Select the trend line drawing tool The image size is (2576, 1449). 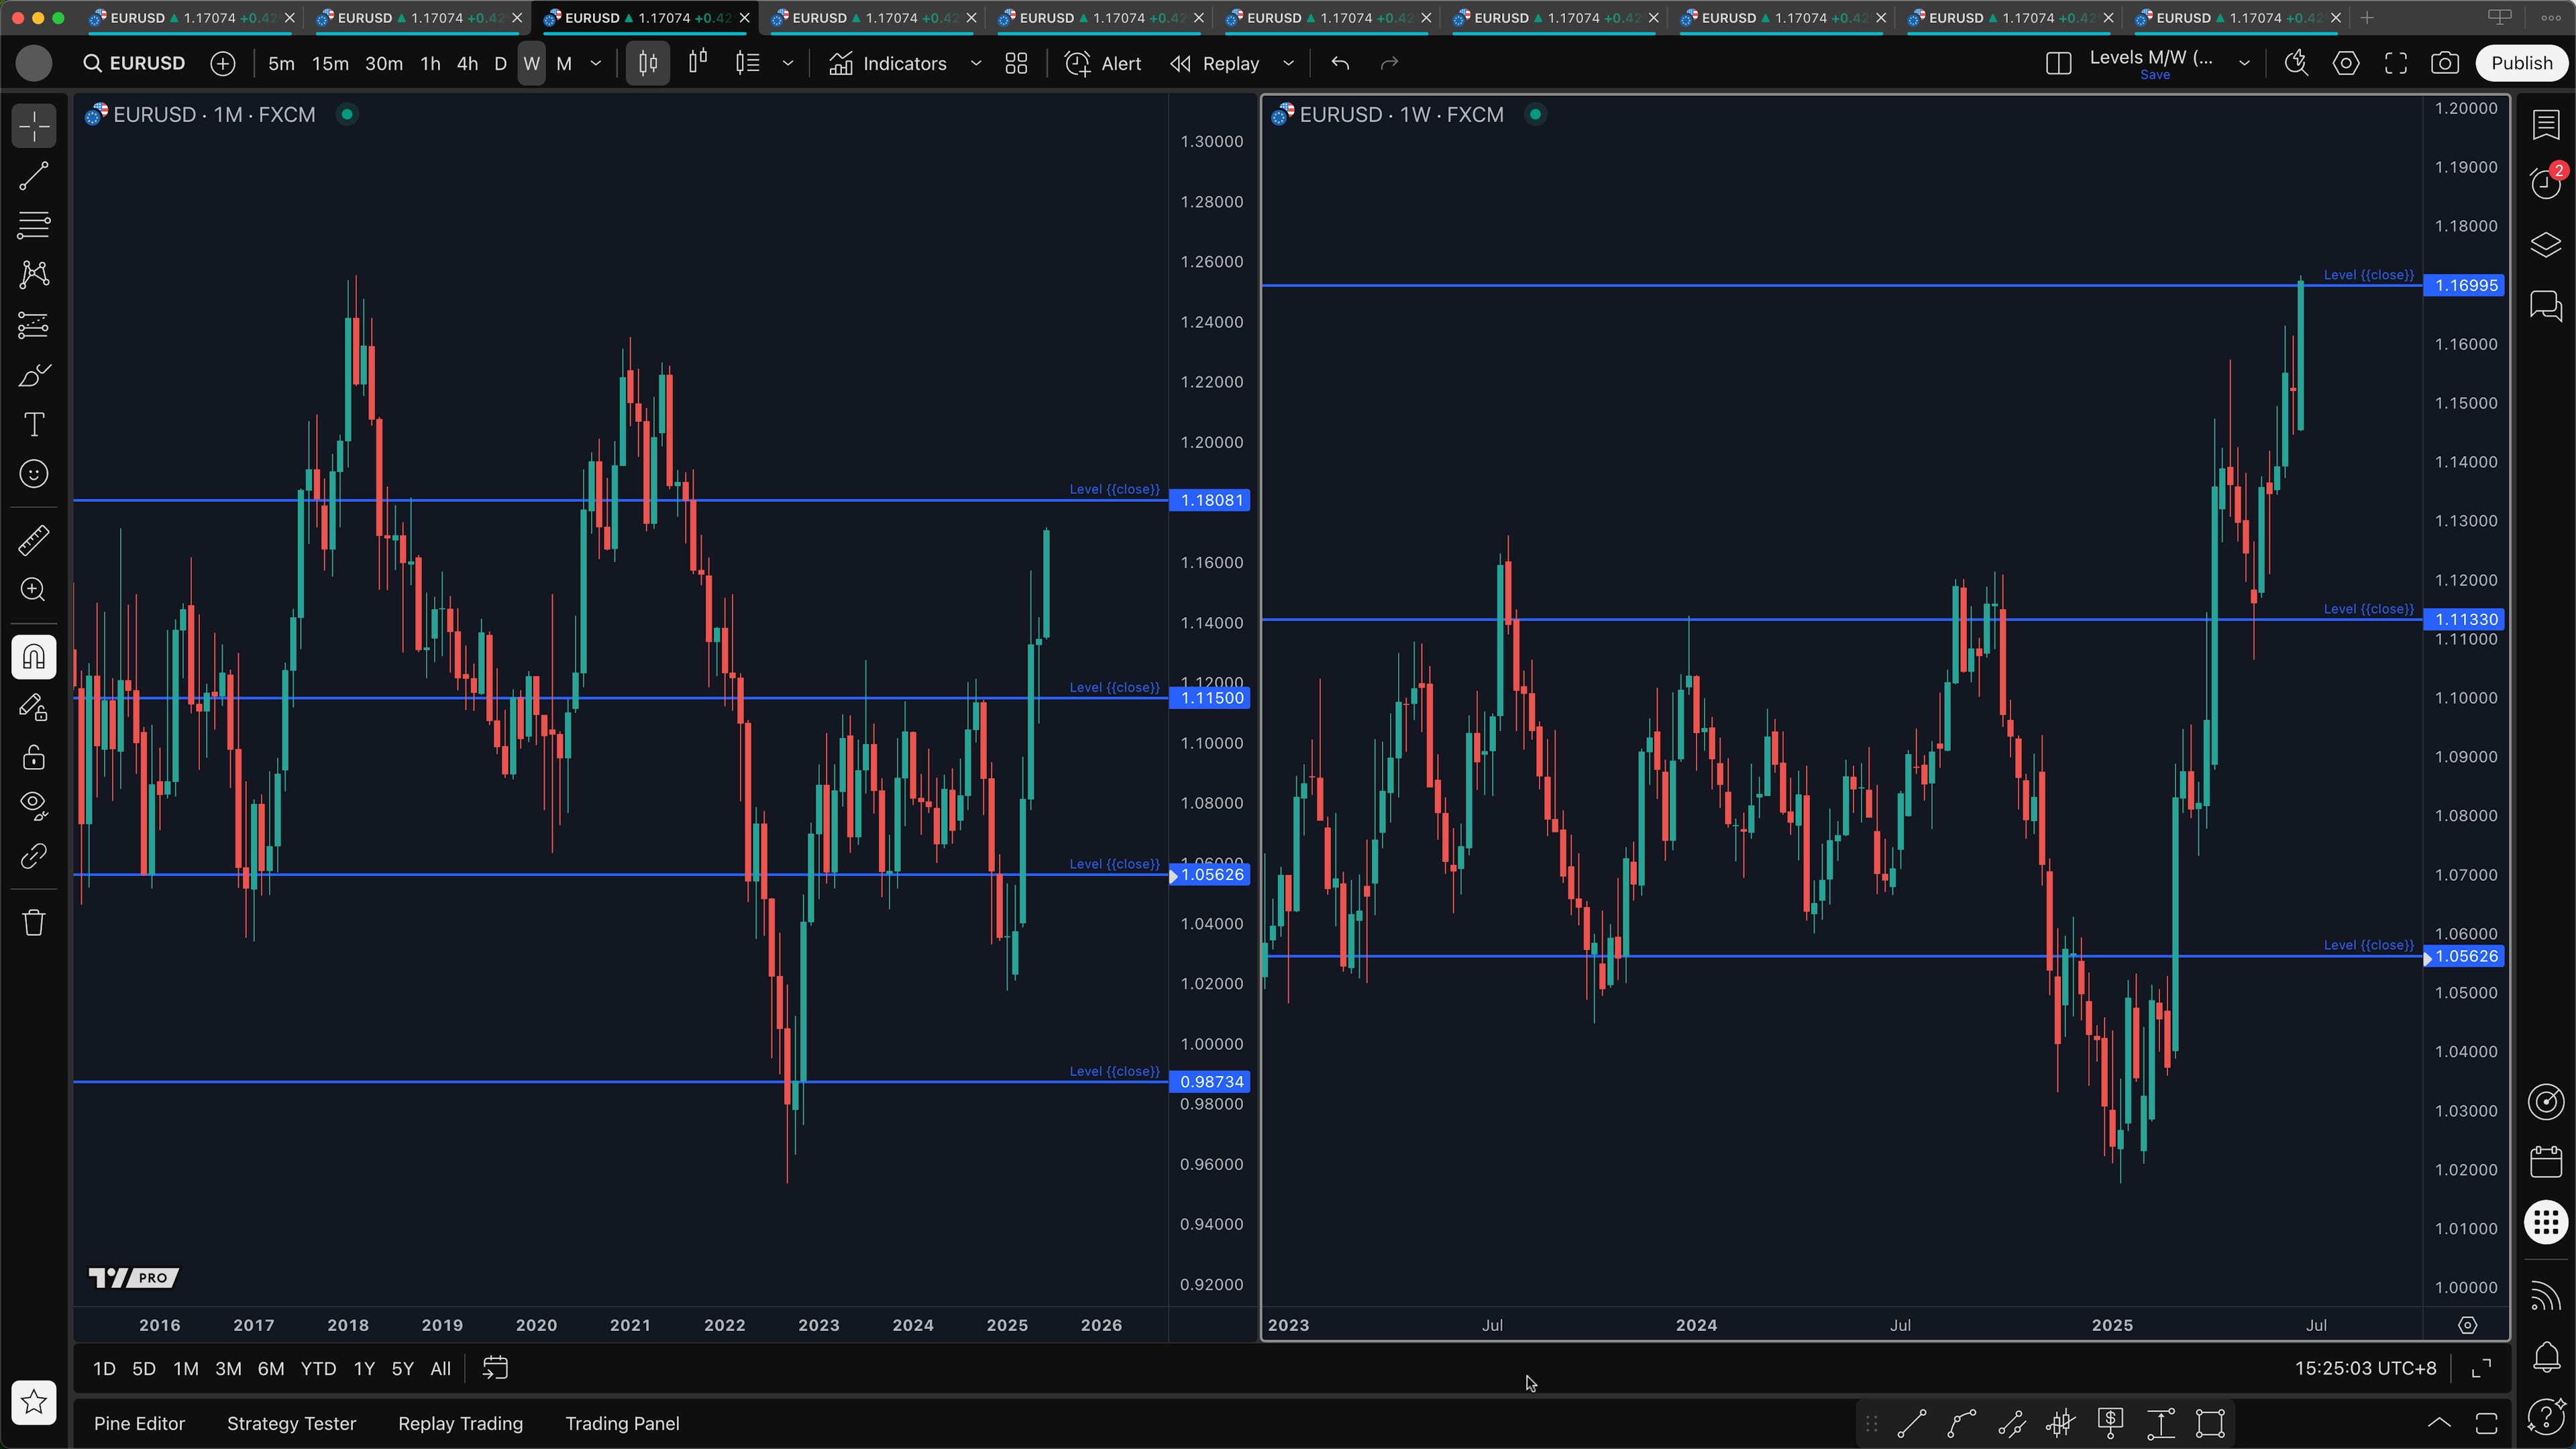tap(34, 177)
